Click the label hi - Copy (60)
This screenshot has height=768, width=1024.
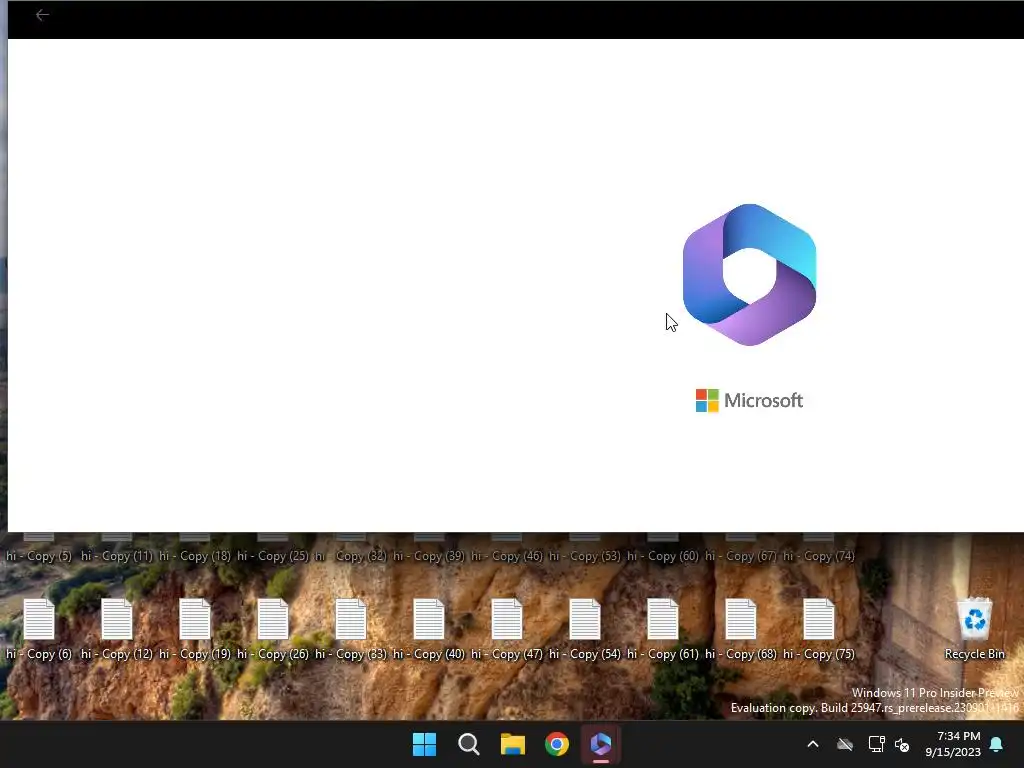663,556
